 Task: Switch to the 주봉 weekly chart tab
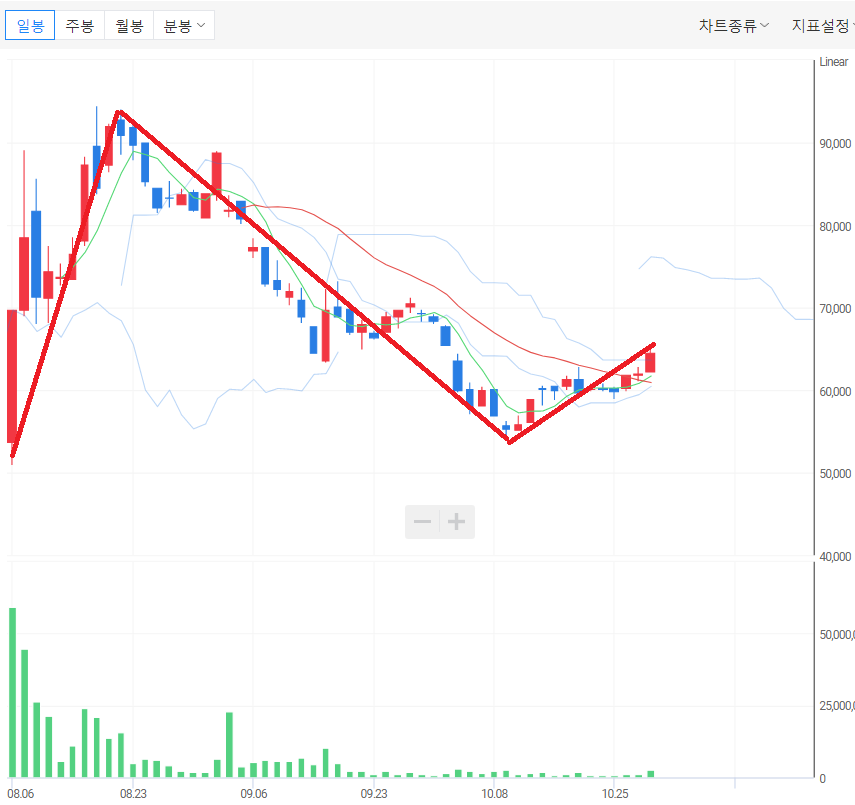(x=80, y=25)
